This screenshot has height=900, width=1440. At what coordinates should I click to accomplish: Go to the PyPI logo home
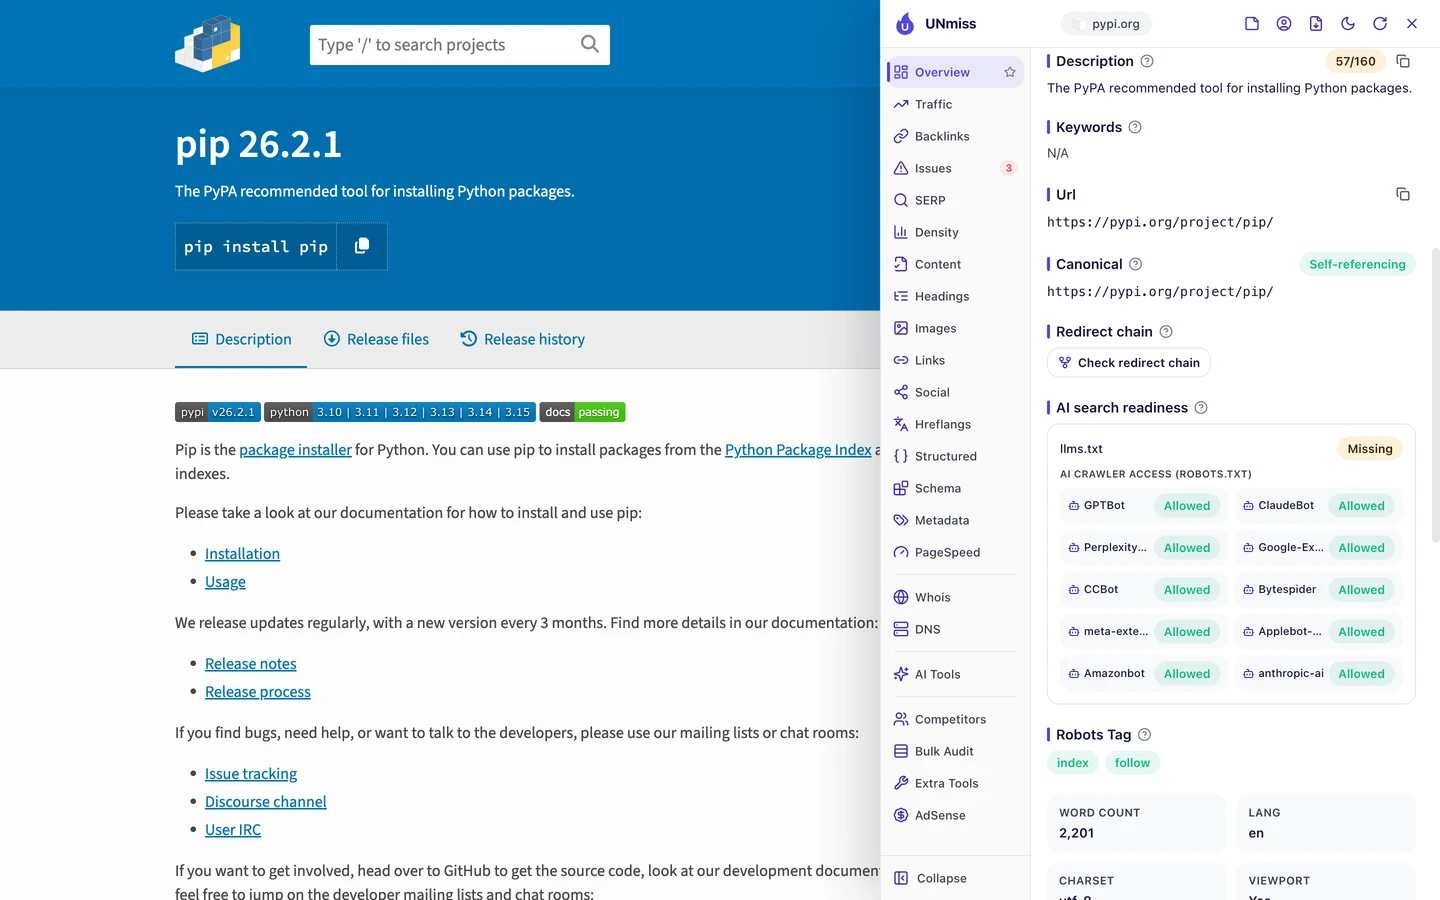point(208,44)
